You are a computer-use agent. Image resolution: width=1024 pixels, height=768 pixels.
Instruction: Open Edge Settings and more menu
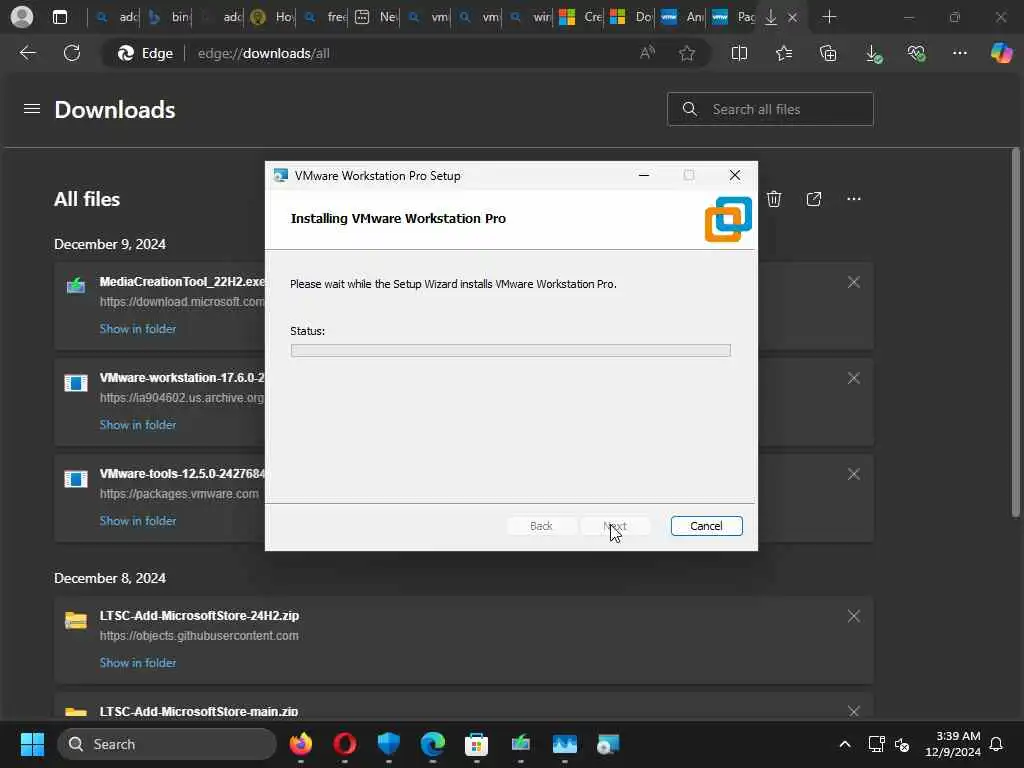pyautogui.click(x=959, y=53)
